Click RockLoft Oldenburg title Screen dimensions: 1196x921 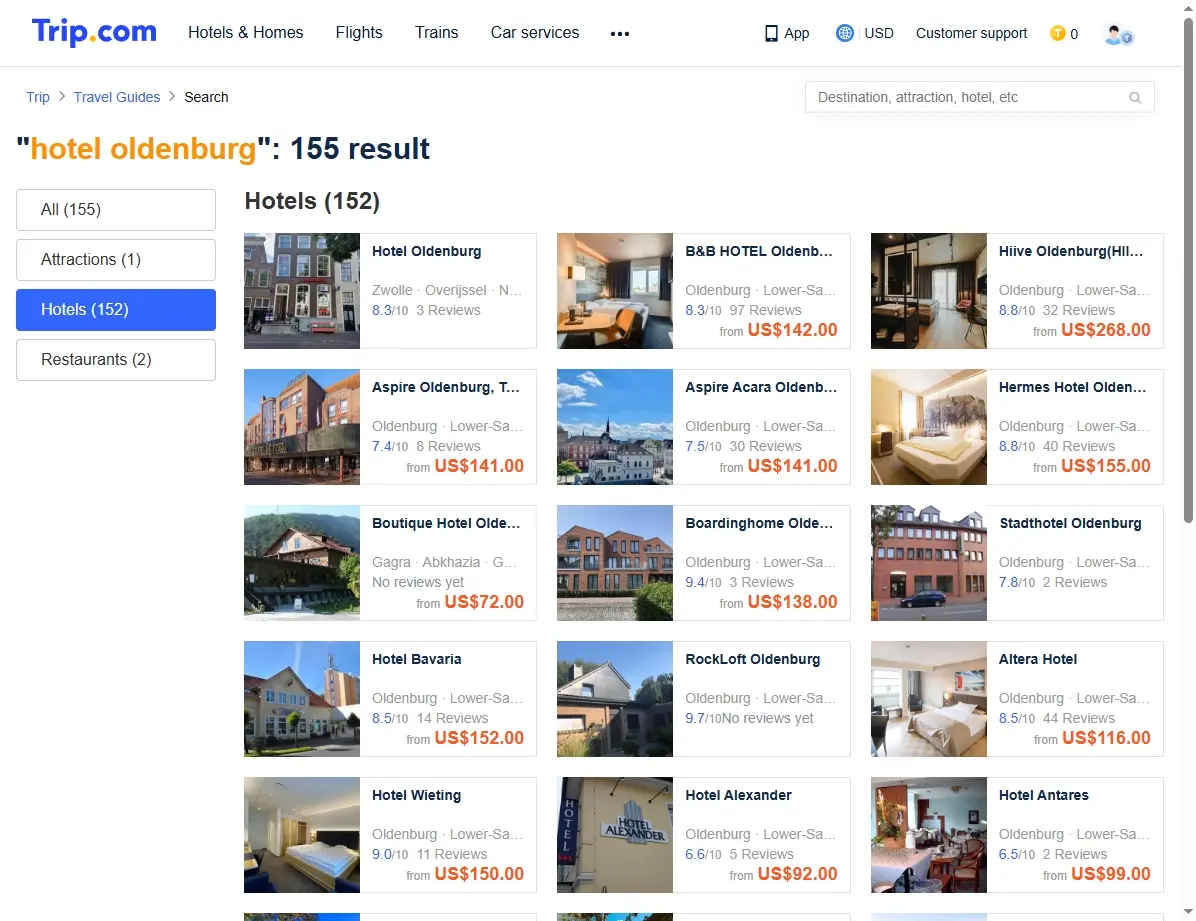(753, 659)
